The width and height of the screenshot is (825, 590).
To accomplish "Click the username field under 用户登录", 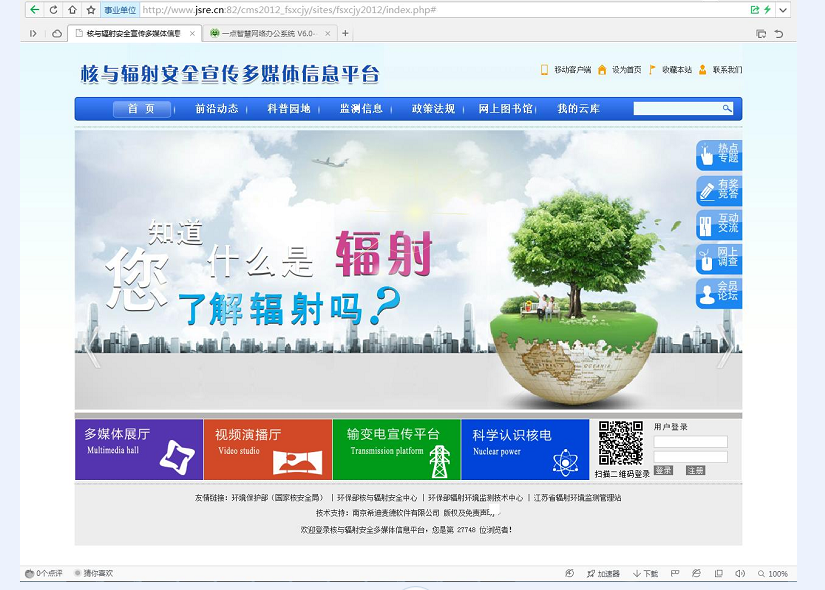I will [x=690, y=441].
